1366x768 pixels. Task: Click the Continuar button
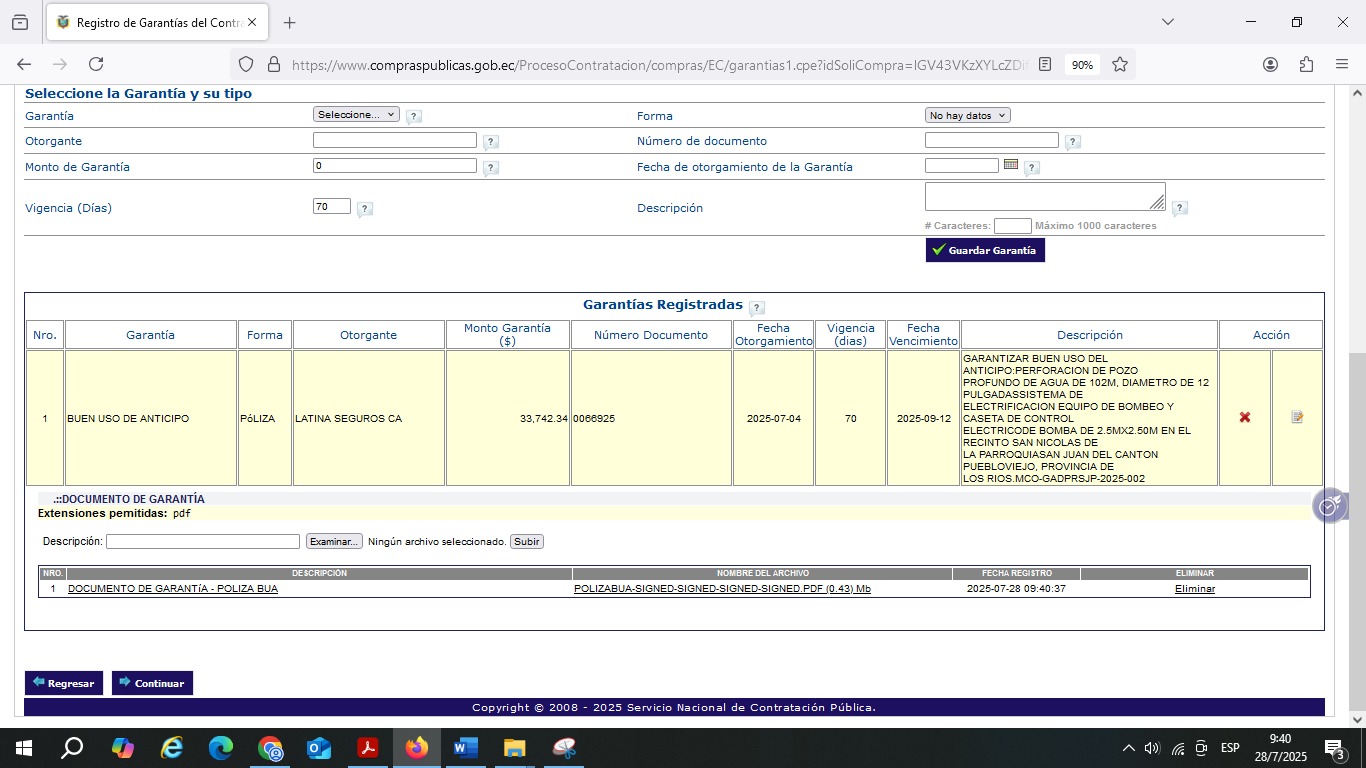click(x=152, y=683)
